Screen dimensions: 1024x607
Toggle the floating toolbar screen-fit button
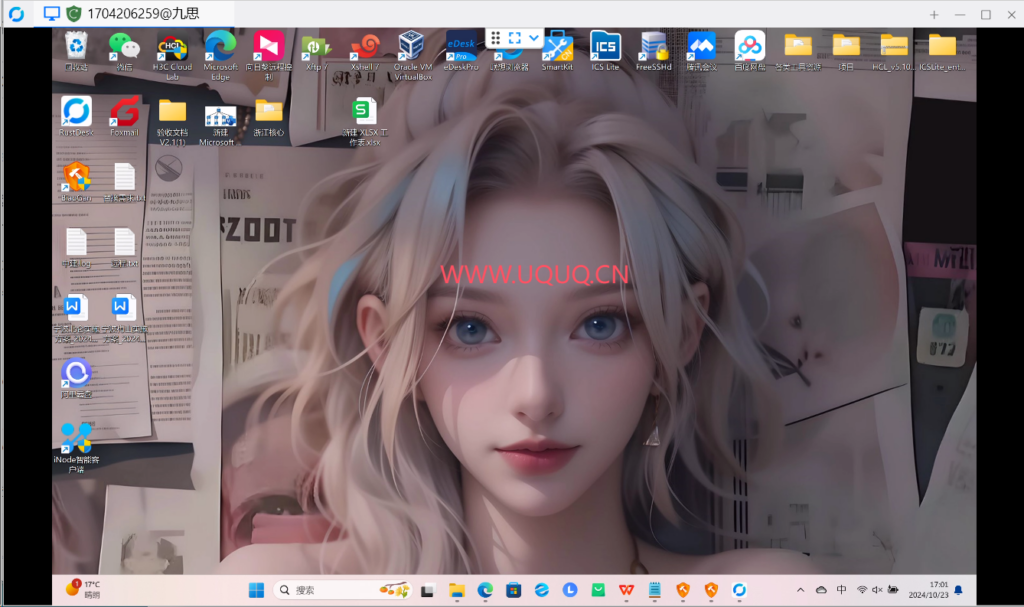[514, 38]
